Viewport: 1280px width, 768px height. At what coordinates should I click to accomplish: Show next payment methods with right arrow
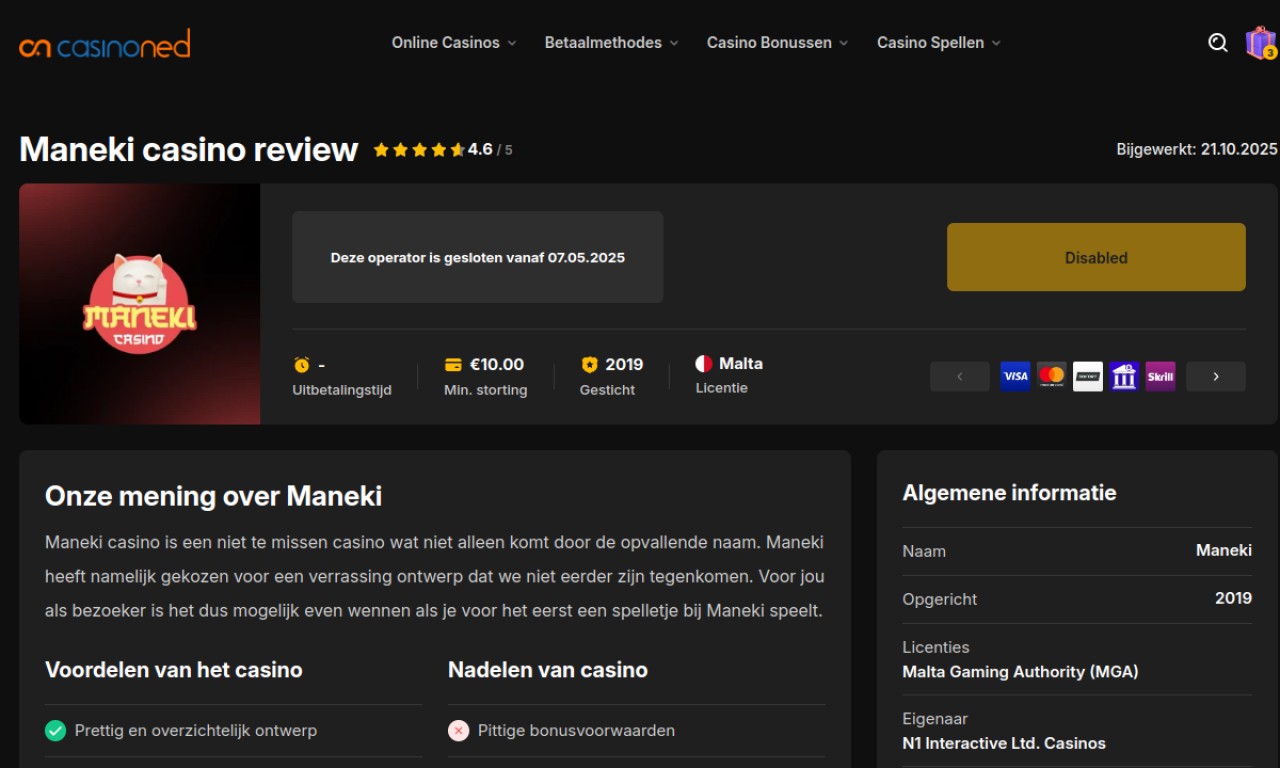click(x=1215, y=376)
